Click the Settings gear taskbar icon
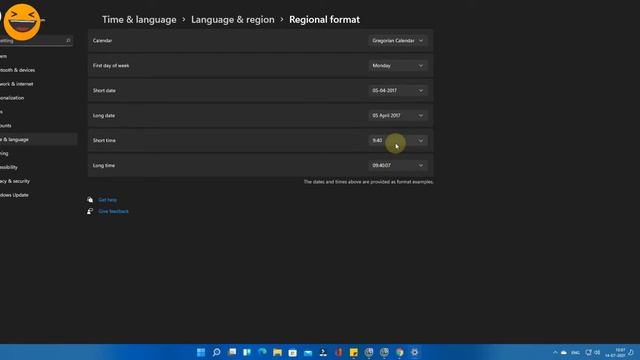 pyautogui.click(x=414, y=352)
